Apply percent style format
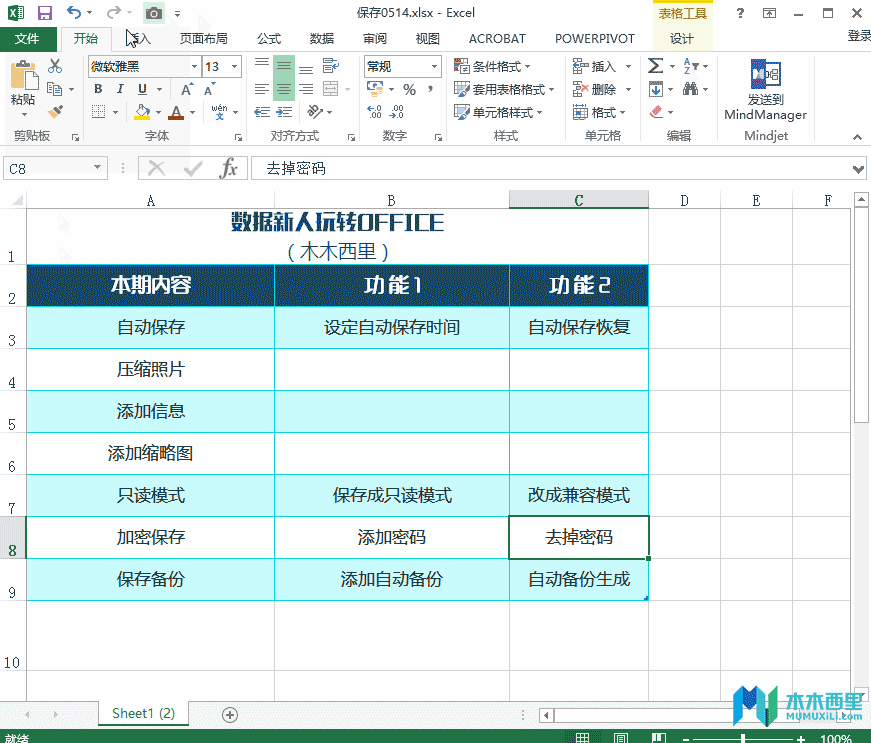 pyautogui.click(x=409, y=89)
